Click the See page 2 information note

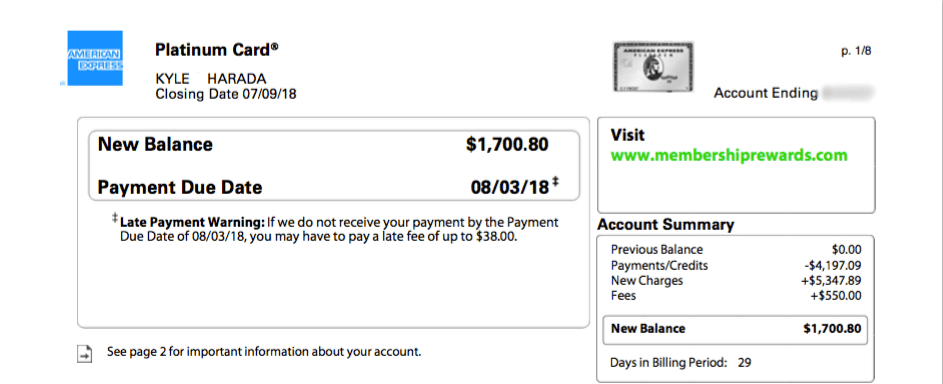point(264,352)
